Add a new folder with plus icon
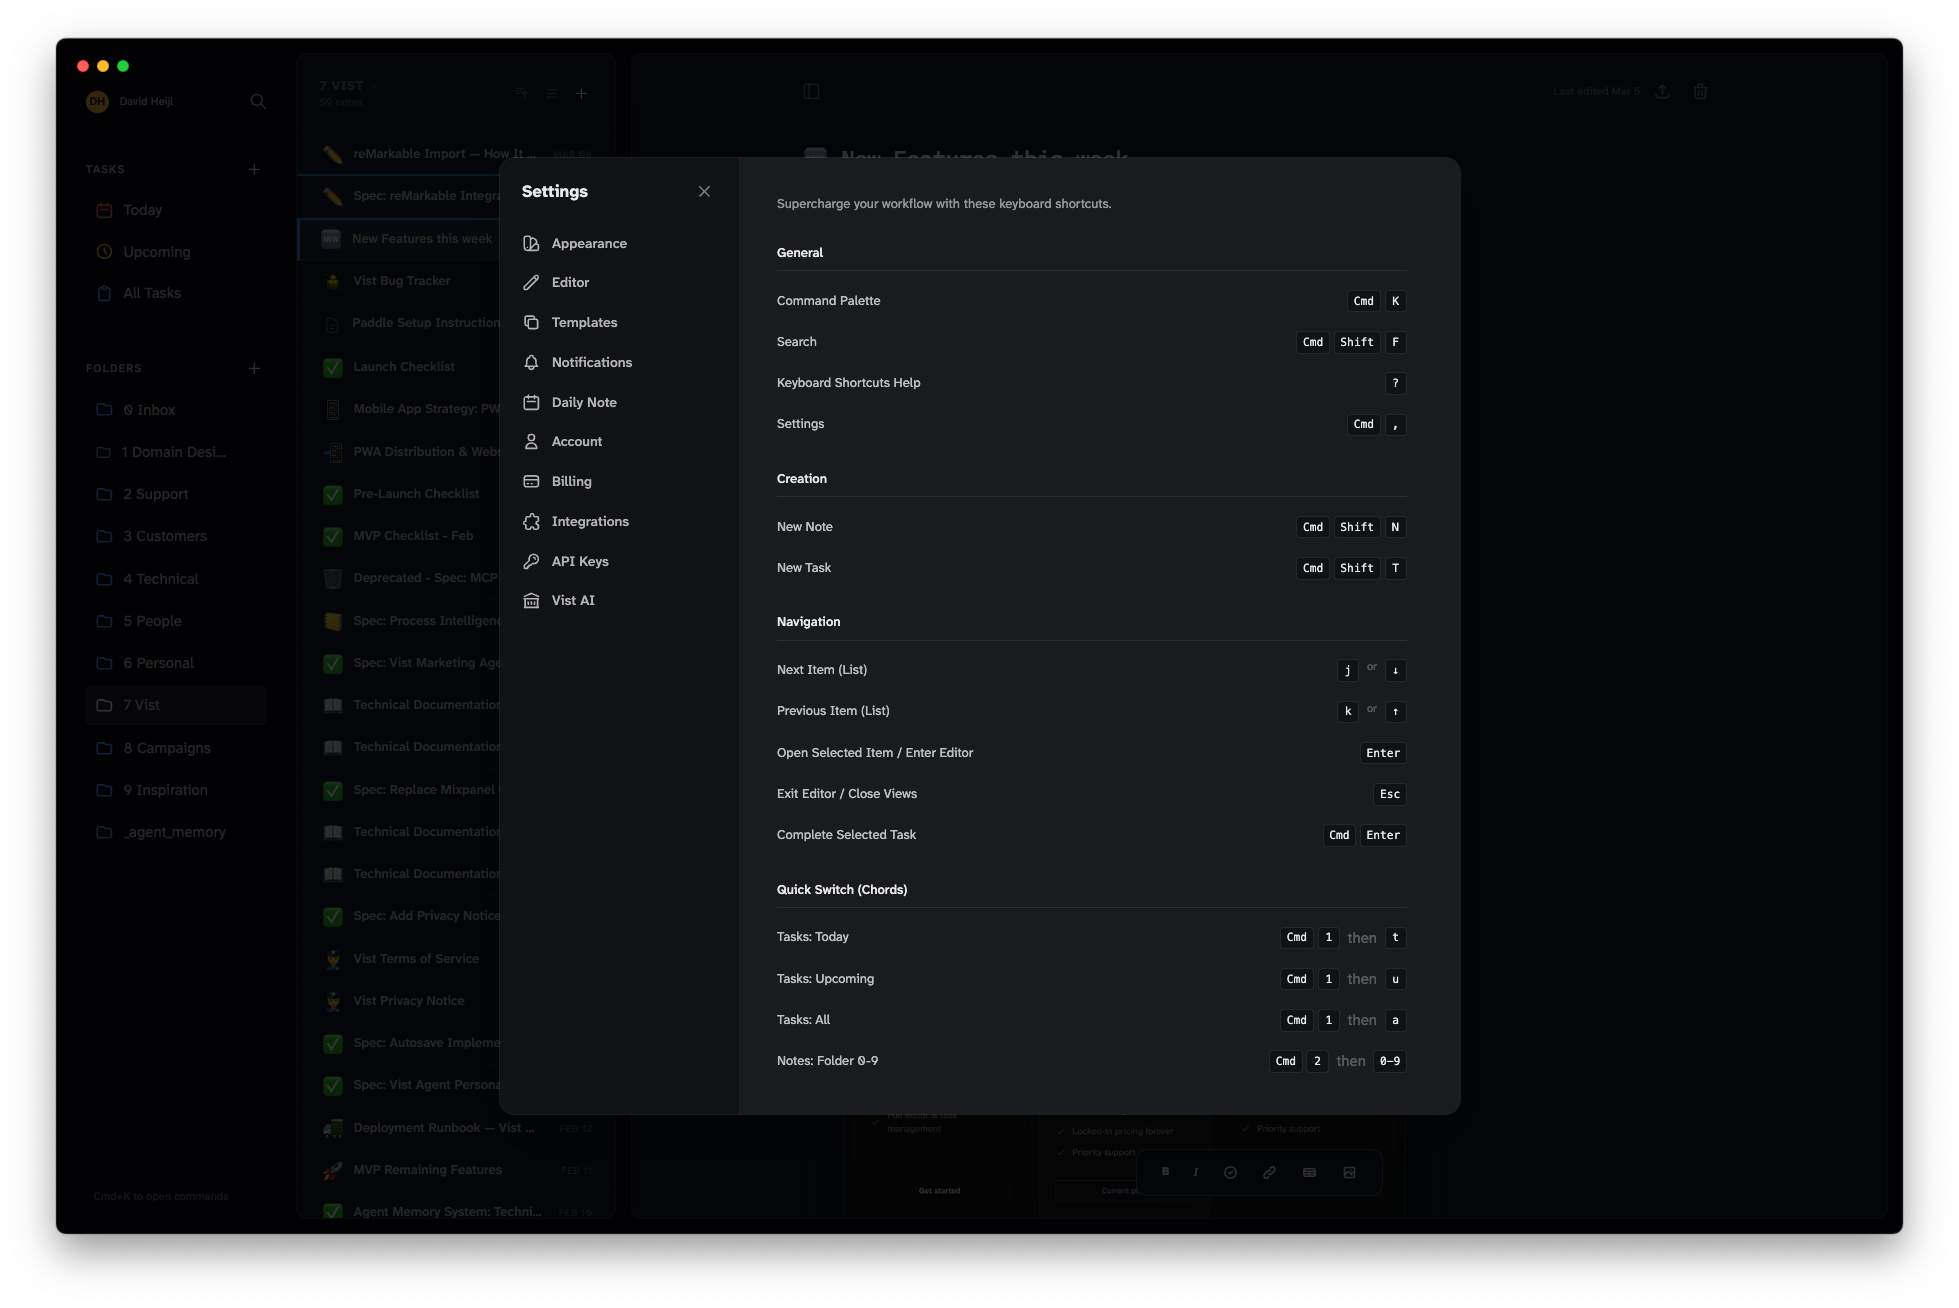 254,369
